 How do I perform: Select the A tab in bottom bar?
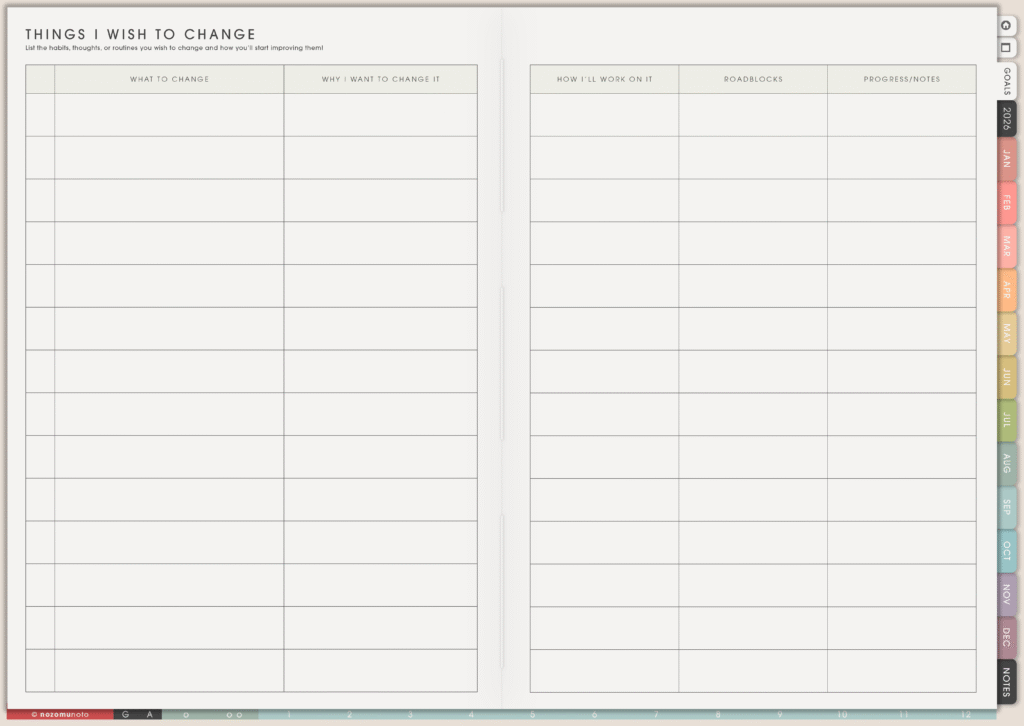pos(150,715)
